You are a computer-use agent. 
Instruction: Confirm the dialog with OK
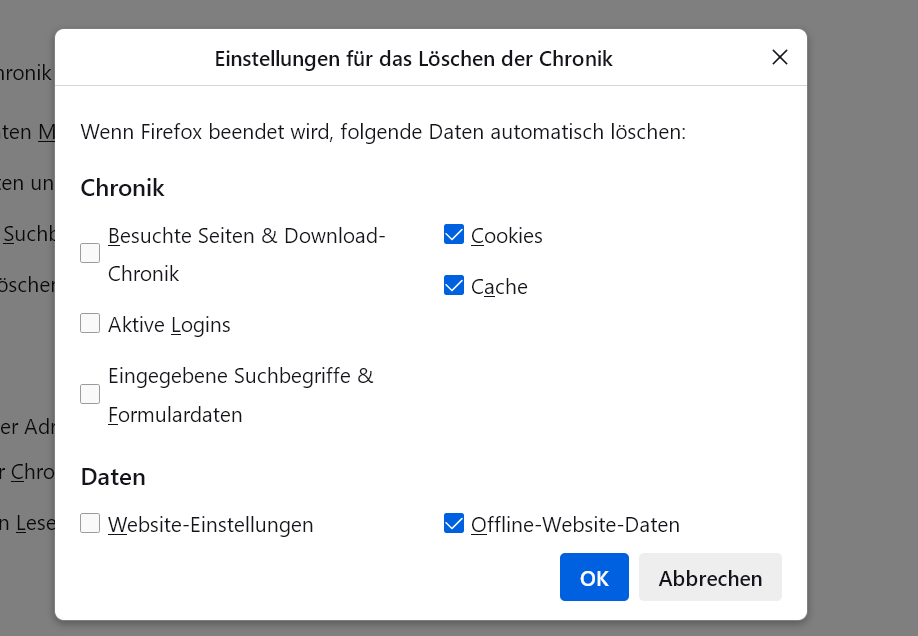594,577
